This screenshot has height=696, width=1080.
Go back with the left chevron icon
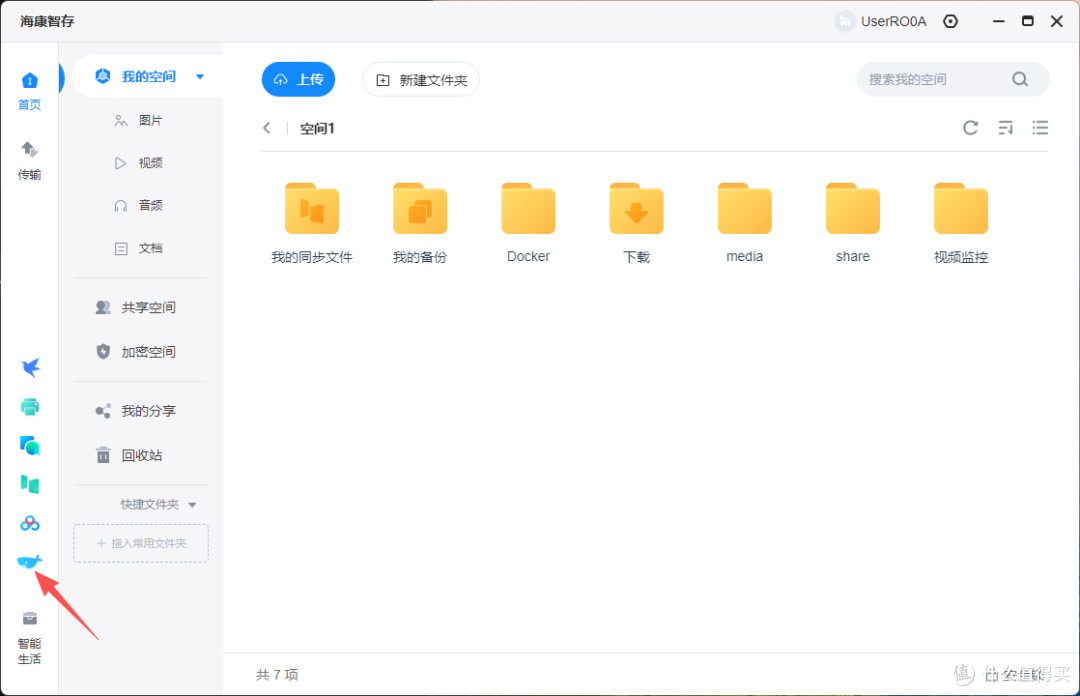267,128
